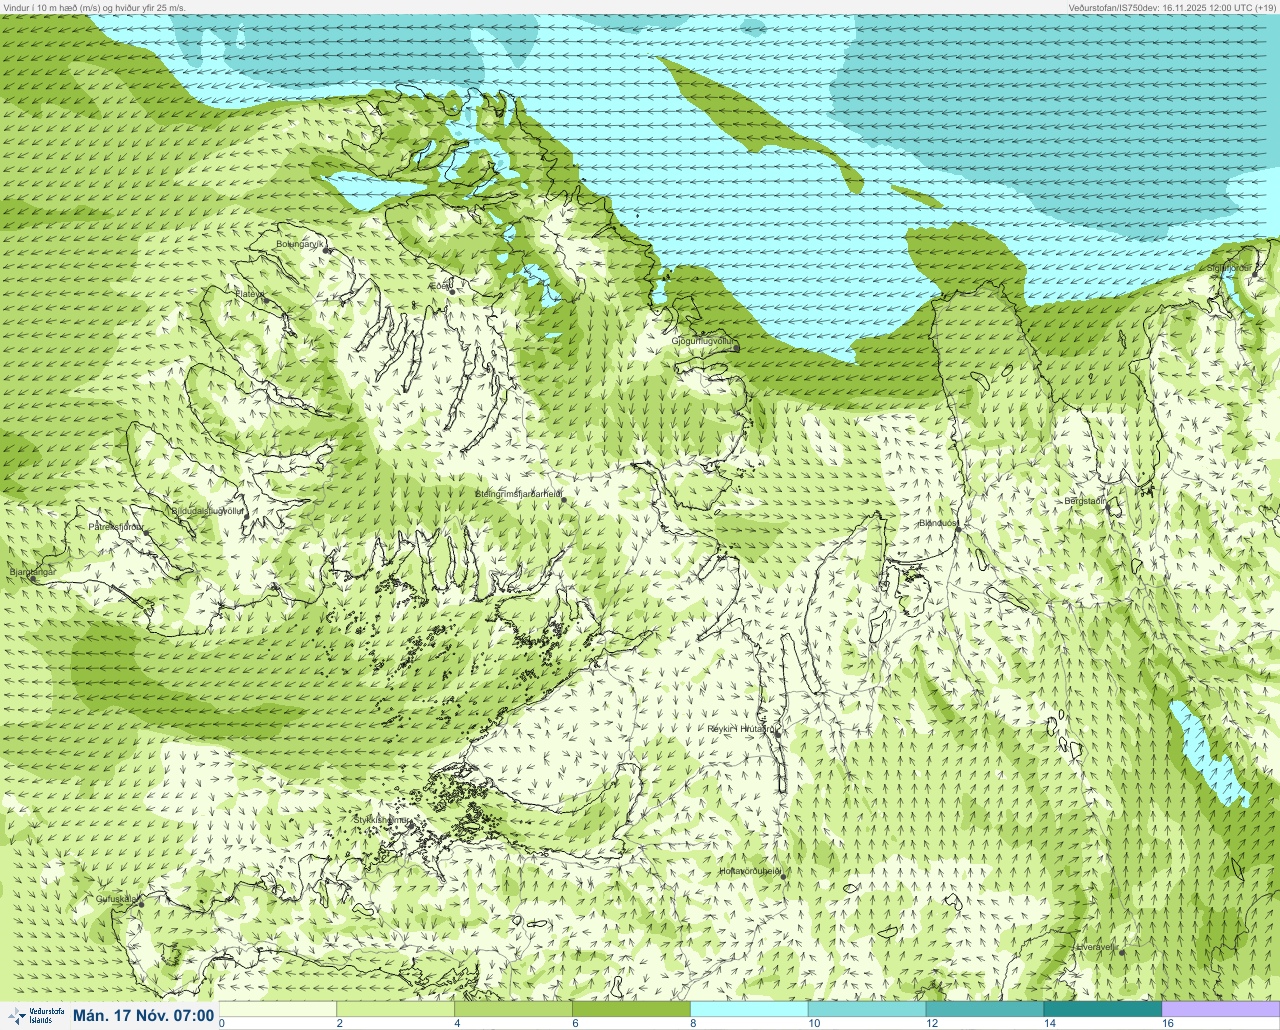Click the Æðey station label
Viewport: 1280px width, 1030px height.
pos(439,286)
